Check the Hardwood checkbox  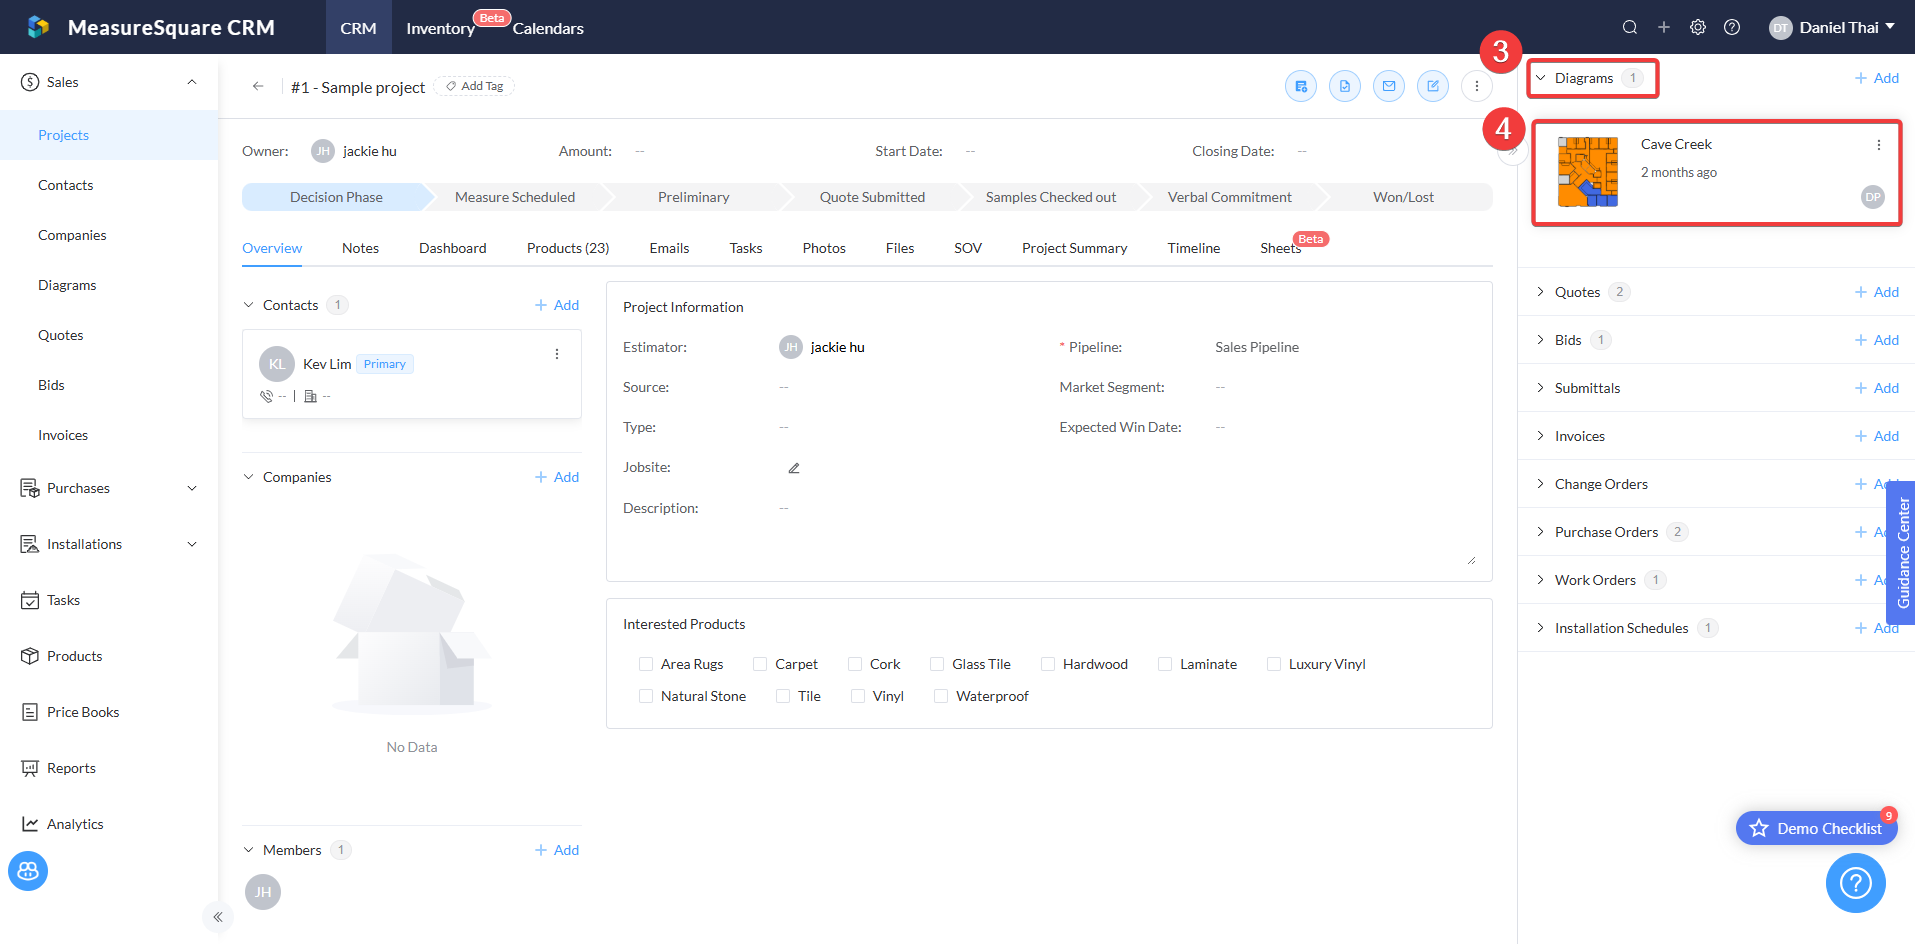tap(1048, 664)
